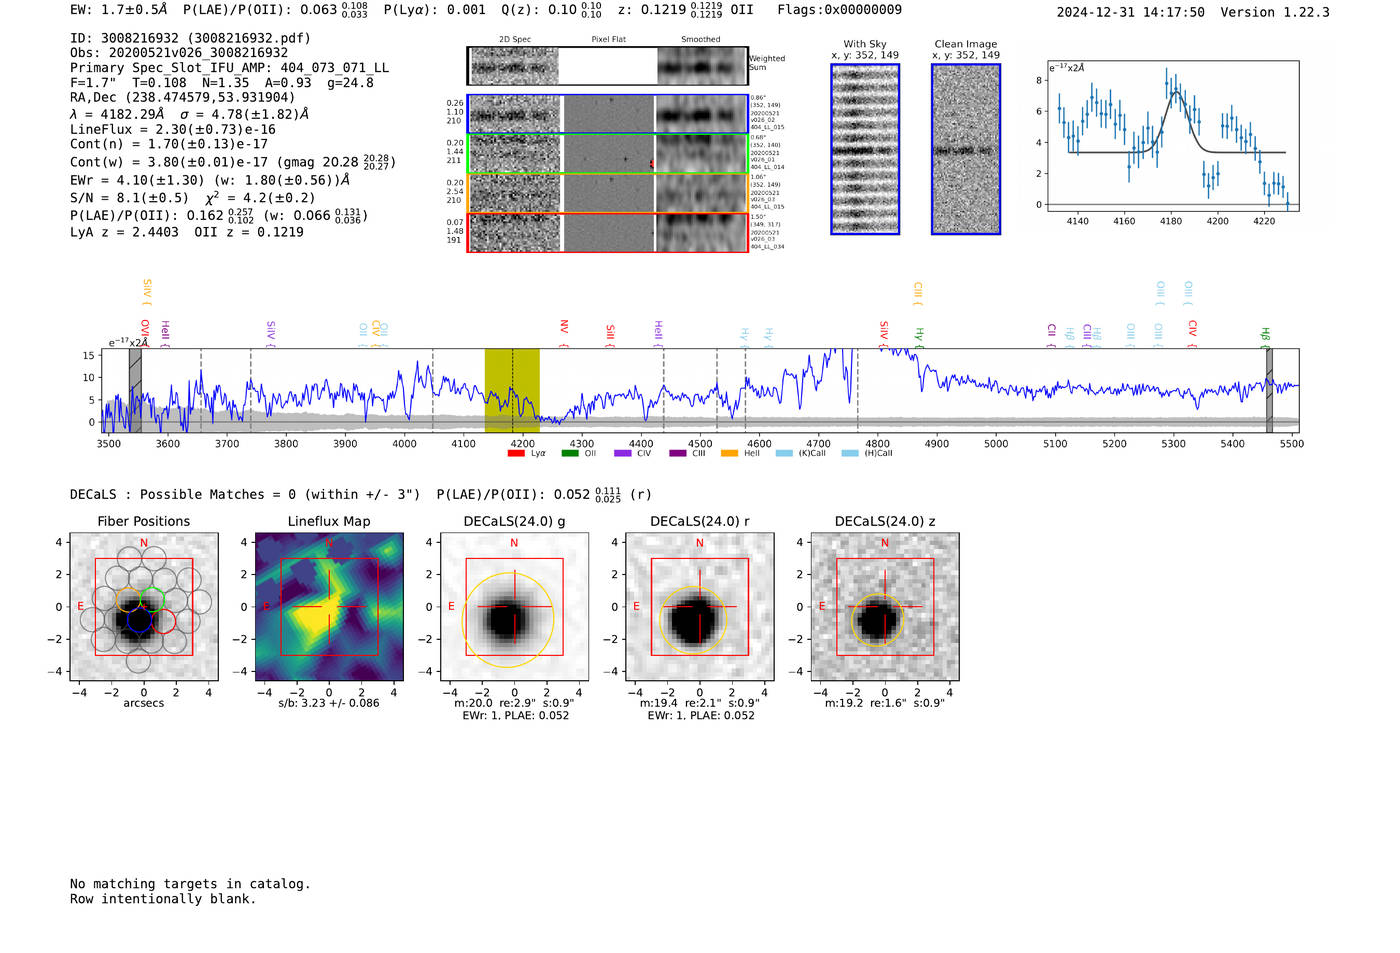This screenshot has height=953, width=1400.
Task: Open the DECaLS g-band image
Action: click(514, 607)
